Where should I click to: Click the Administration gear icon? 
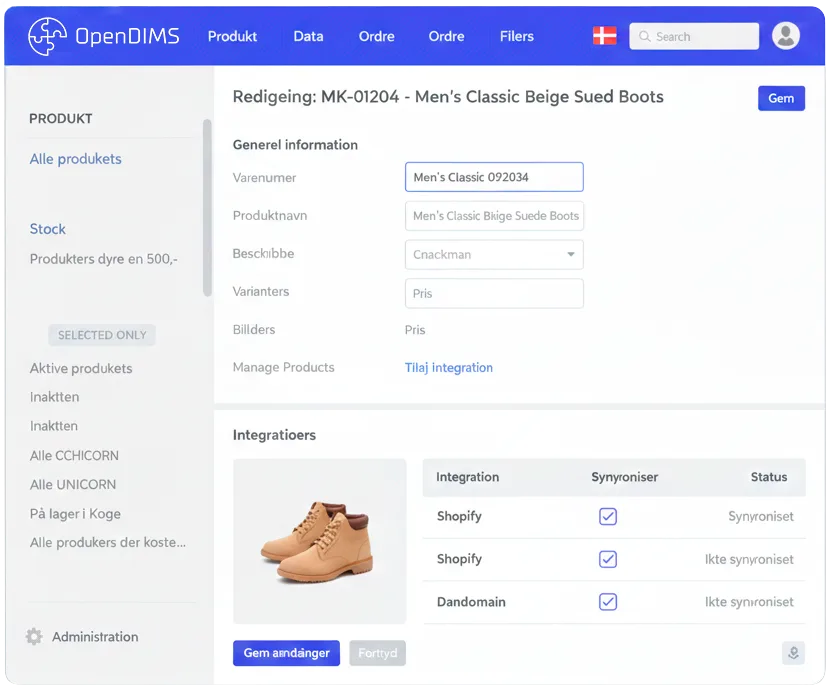(x=34, y=637)
